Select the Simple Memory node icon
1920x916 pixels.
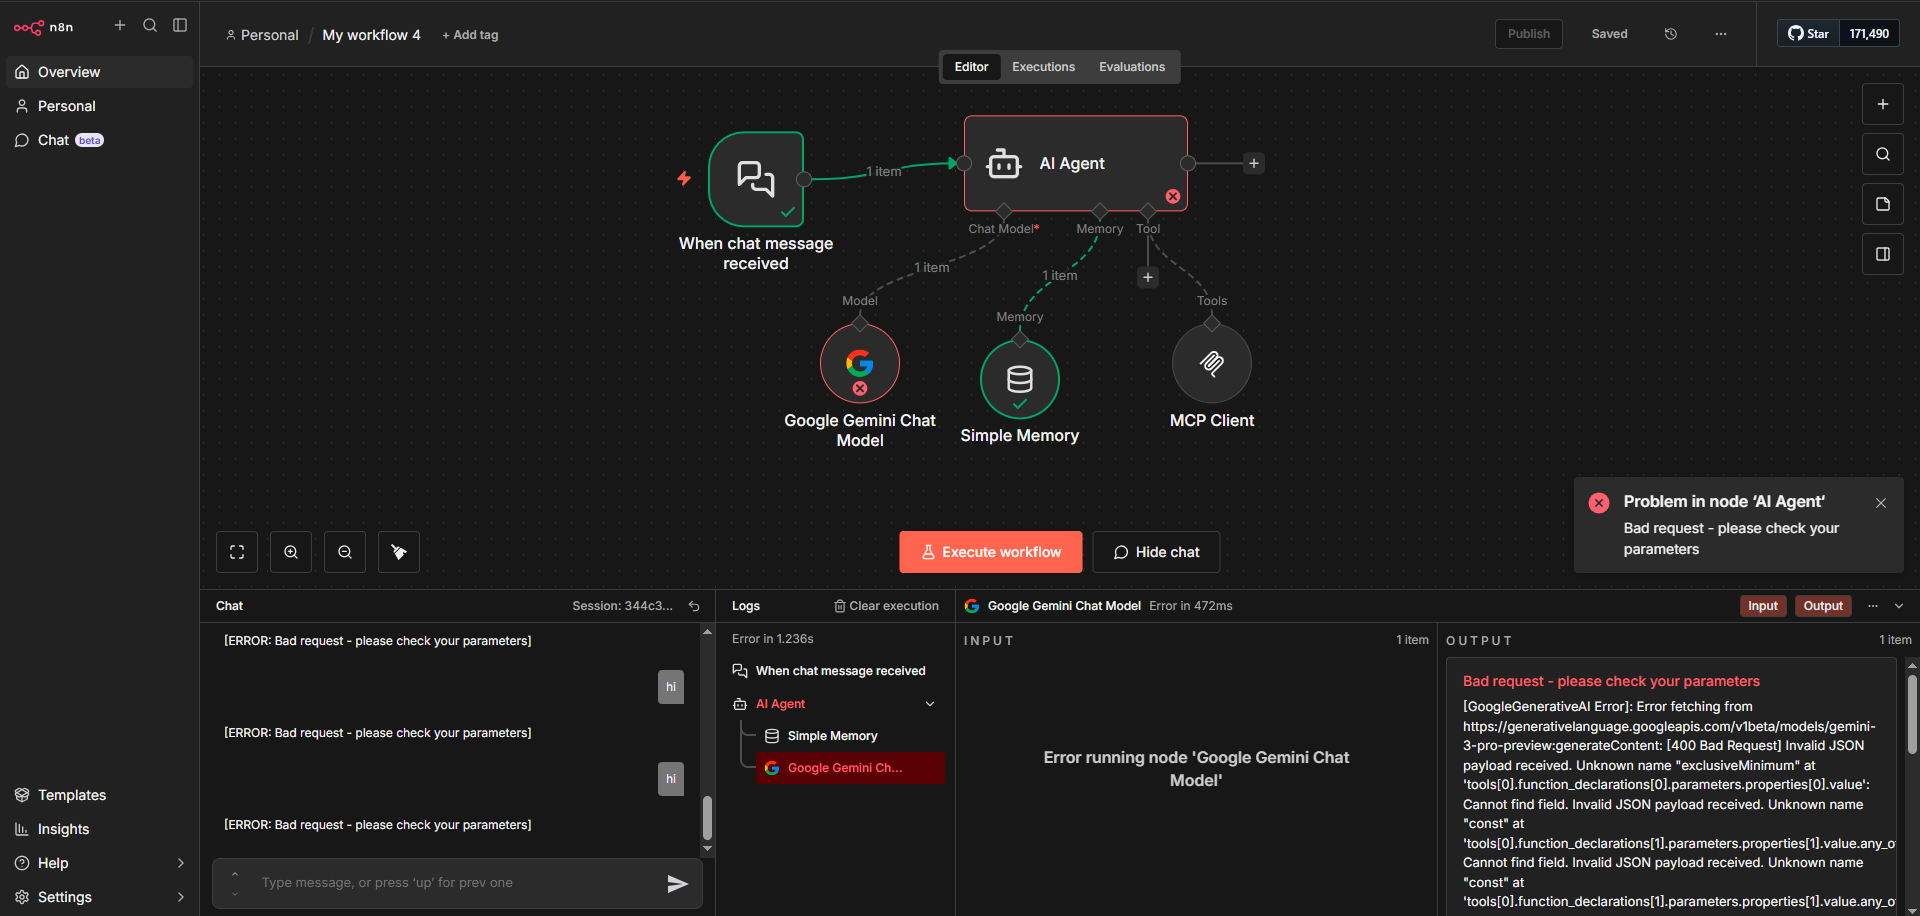[1020, 380]
